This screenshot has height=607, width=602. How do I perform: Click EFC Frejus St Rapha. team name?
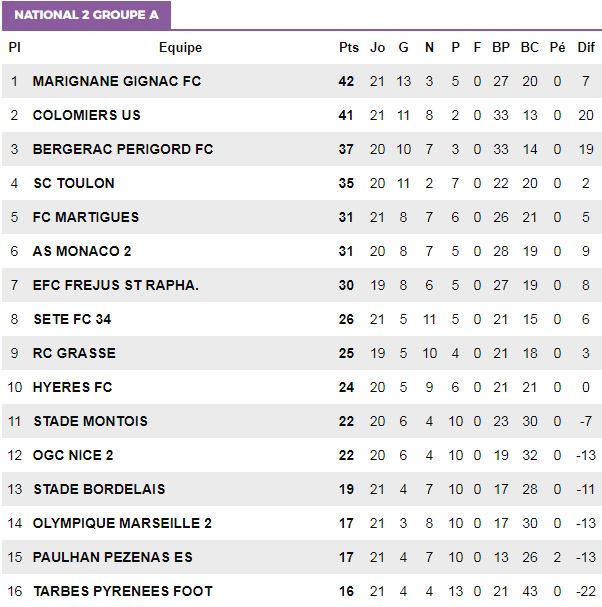coord(116,285)
